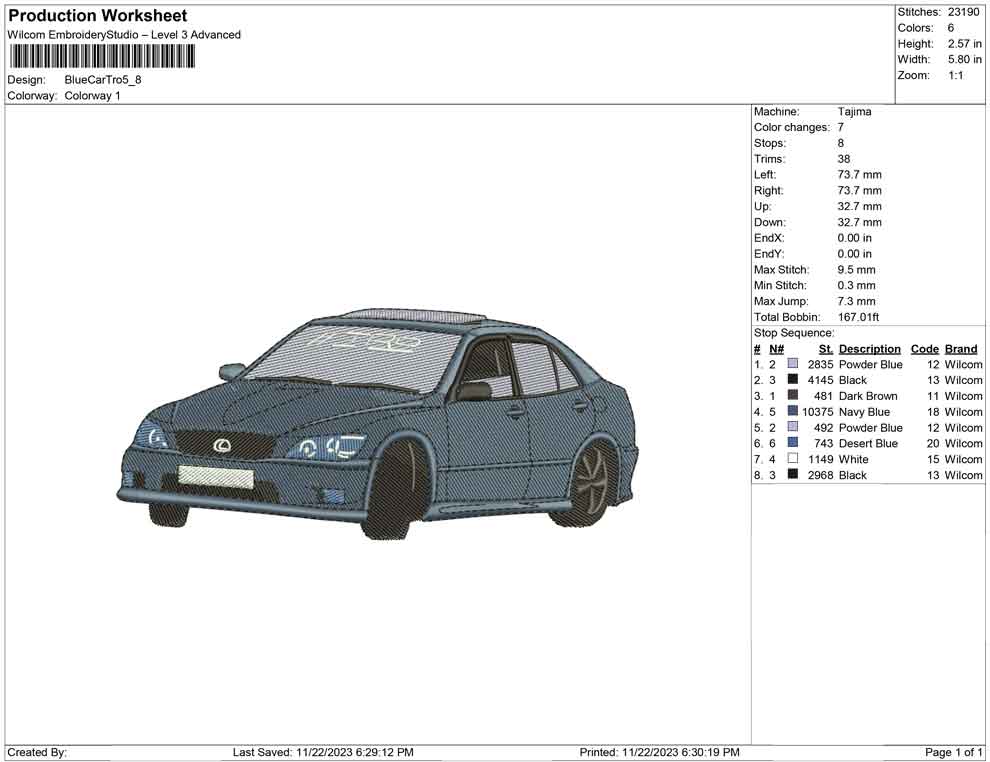Click stitch count '10375' for Navy Blue
This screenshot has height=762, width=990.
[818, 412]
